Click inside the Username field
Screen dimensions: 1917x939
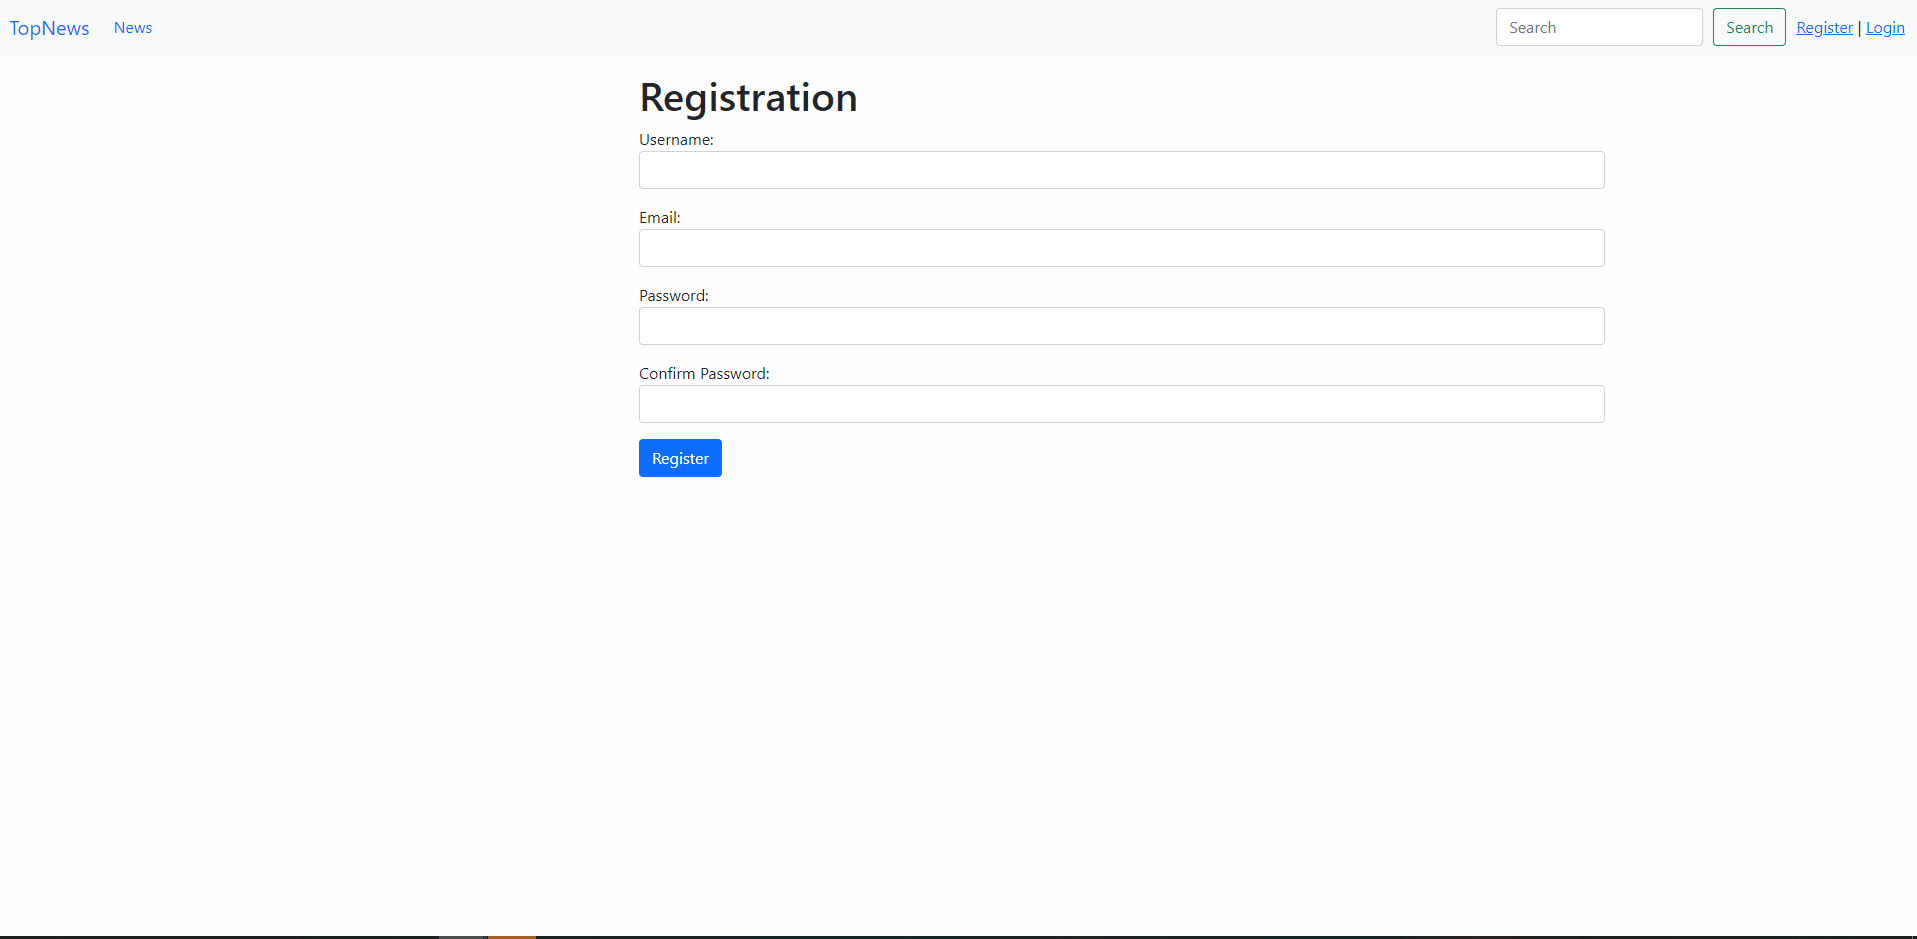(x=1120, y=170)
